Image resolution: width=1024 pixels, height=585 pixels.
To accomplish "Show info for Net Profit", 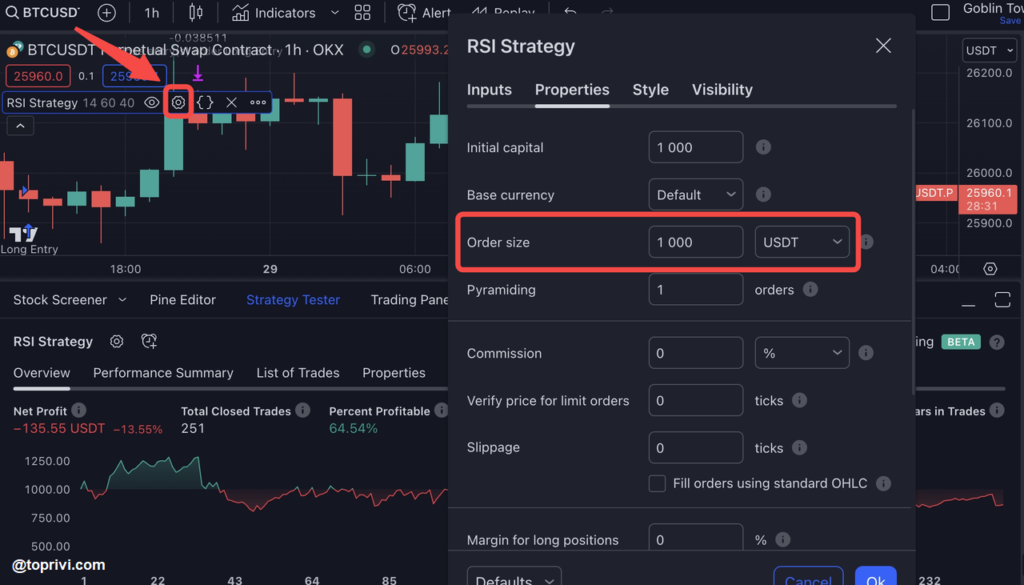I will (78, 410).
